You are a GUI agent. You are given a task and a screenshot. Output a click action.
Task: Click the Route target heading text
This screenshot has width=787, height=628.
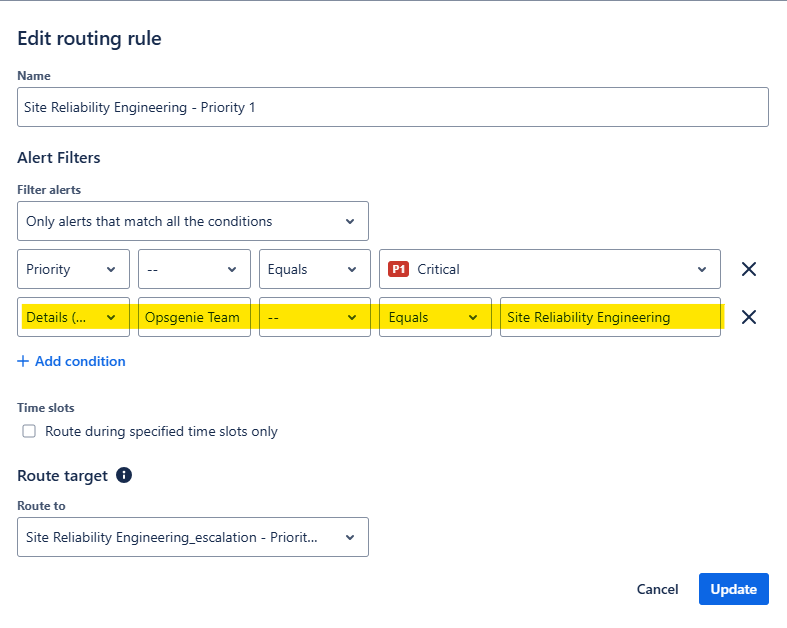pyautogui.click(x=62, y=475)
